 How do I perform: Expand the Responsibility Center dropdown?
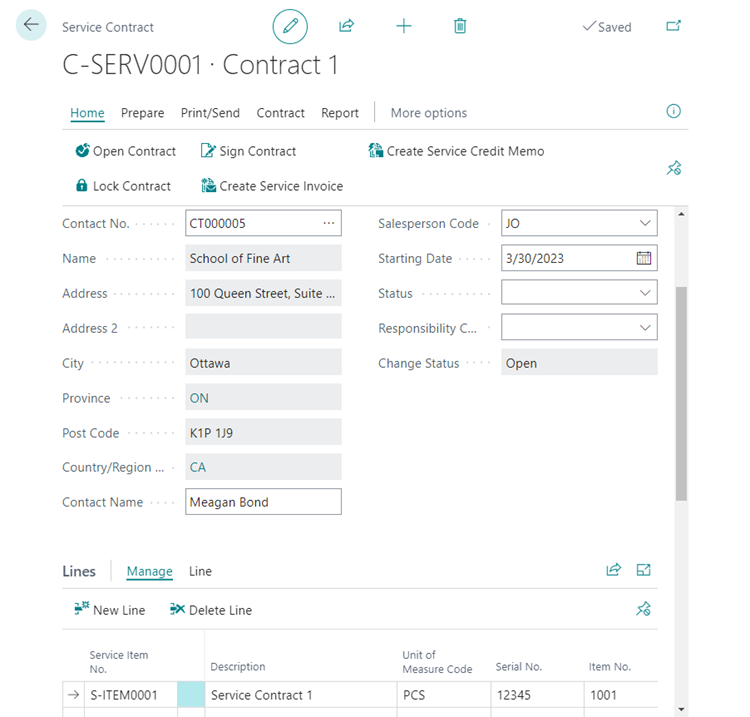(644, 328)
